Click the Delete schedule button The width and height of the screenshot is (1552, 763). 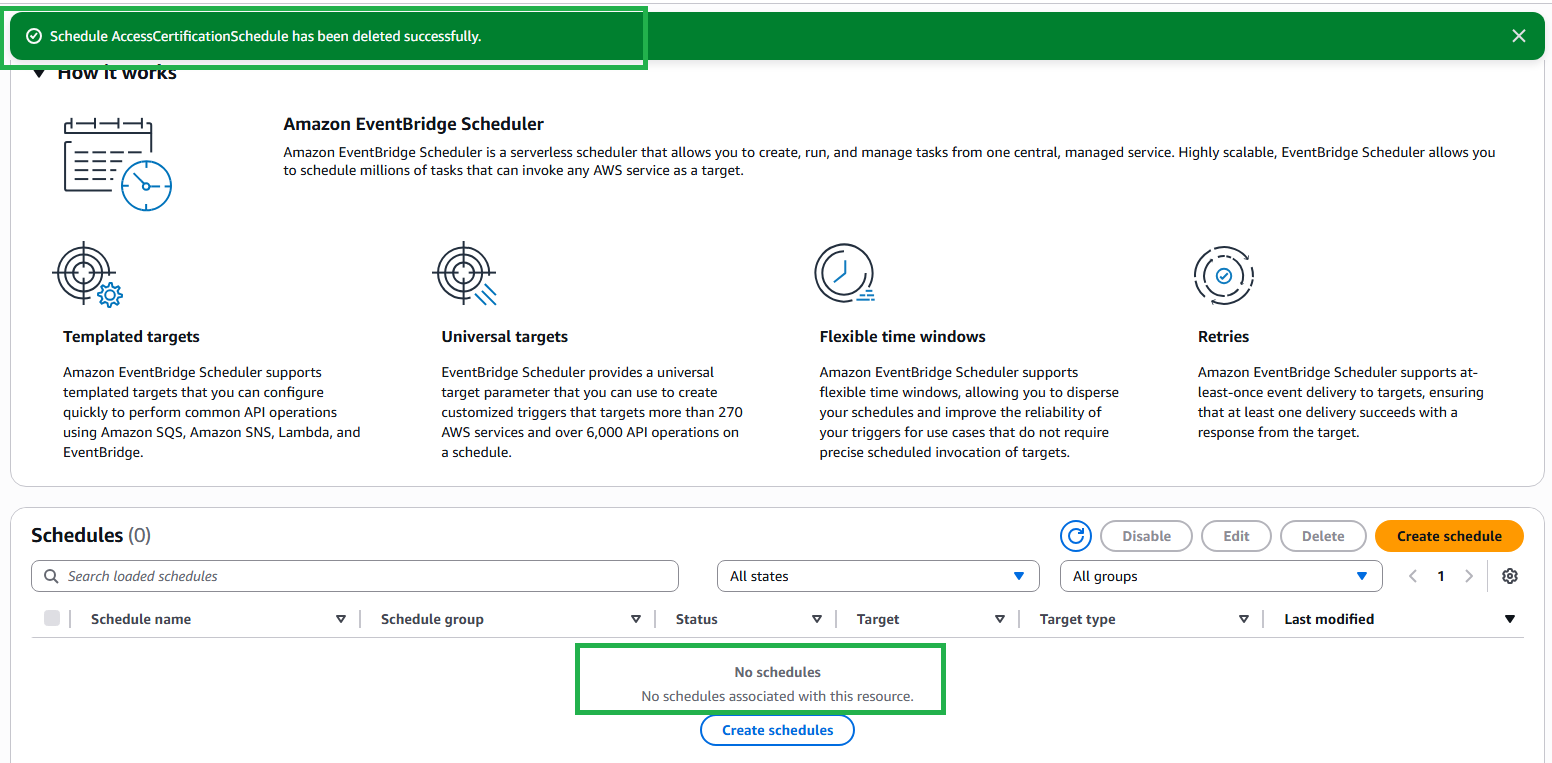[x=1323, y=536]
